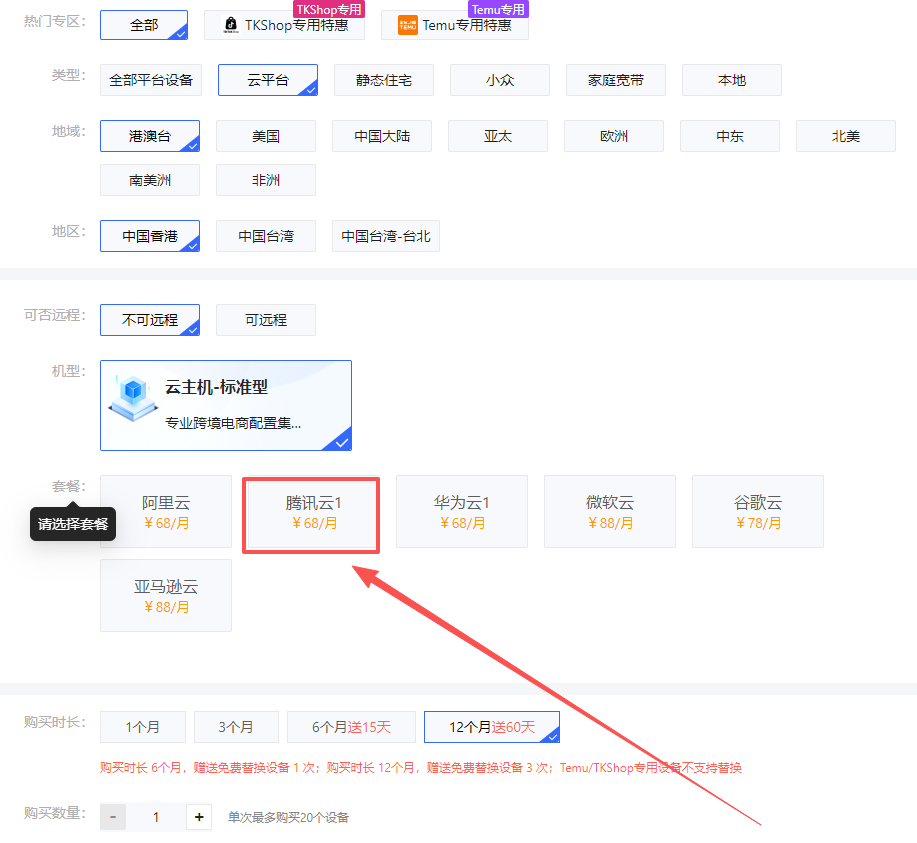This screenshot has width=917, height=843.
Task: Choose 家庭宽带 device type
Action: [615, 80]
